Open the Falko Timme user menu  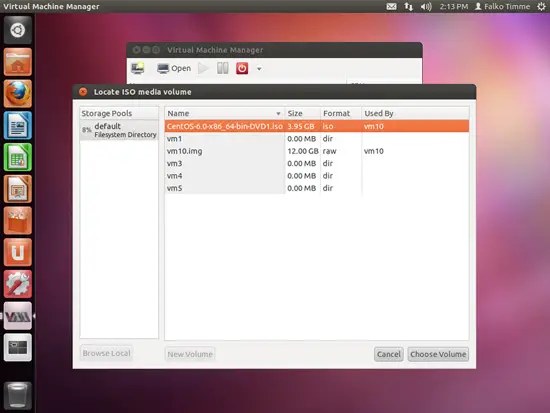(502, 6)
